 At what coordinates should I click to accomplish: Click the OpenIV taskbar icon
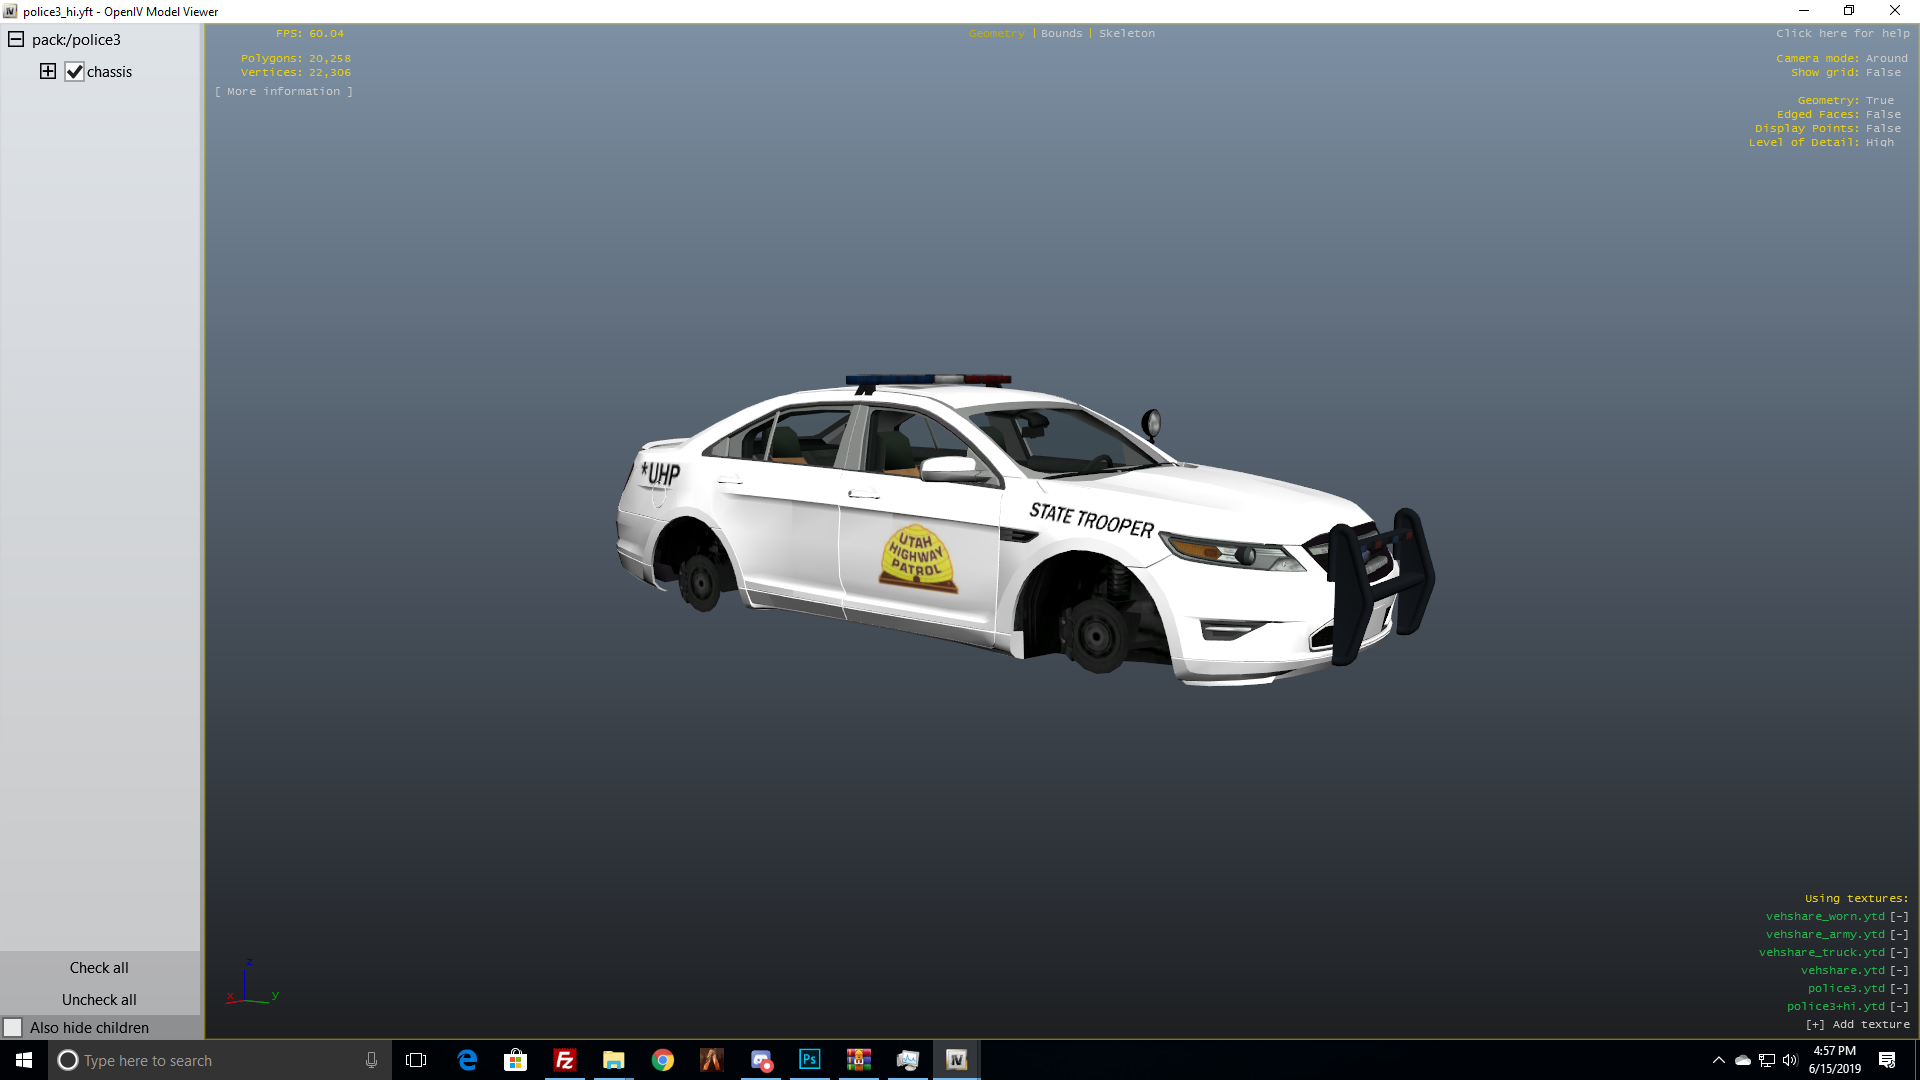[956, 1060]
